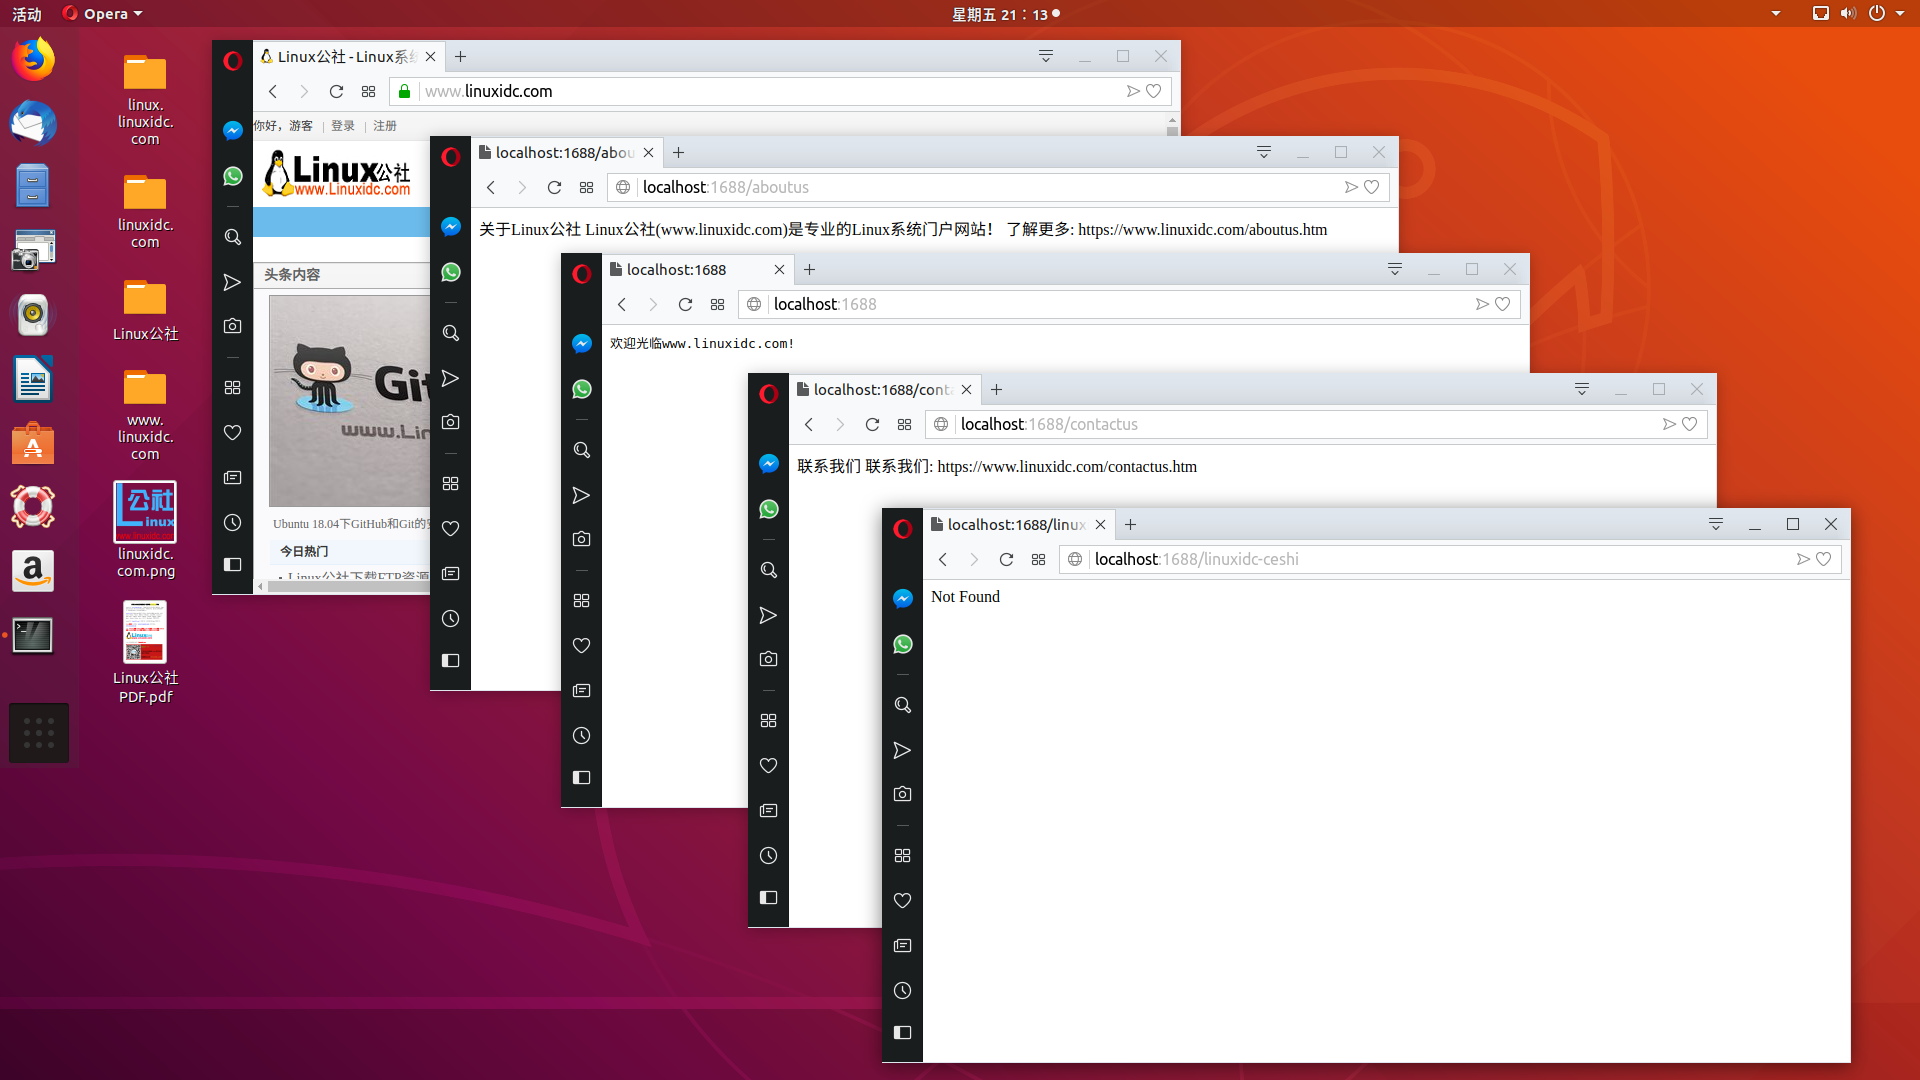
Task: Click the reload button in innermost browser window
Action: click(1005, 559)
